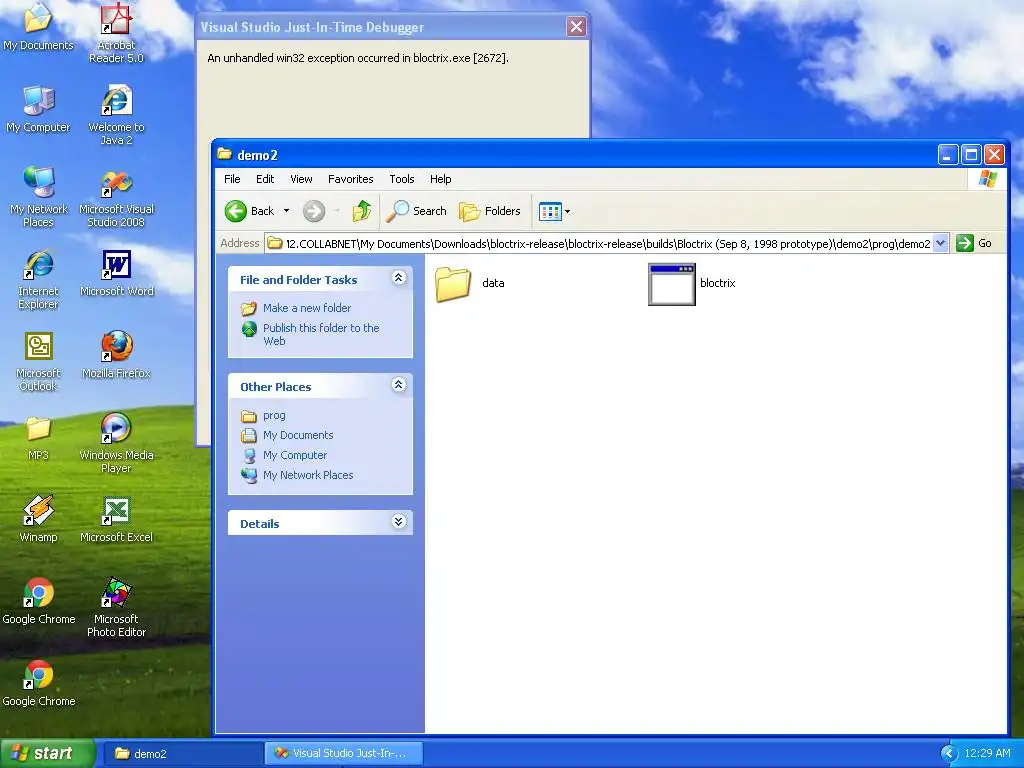Open the View menu

pos(301,179)
